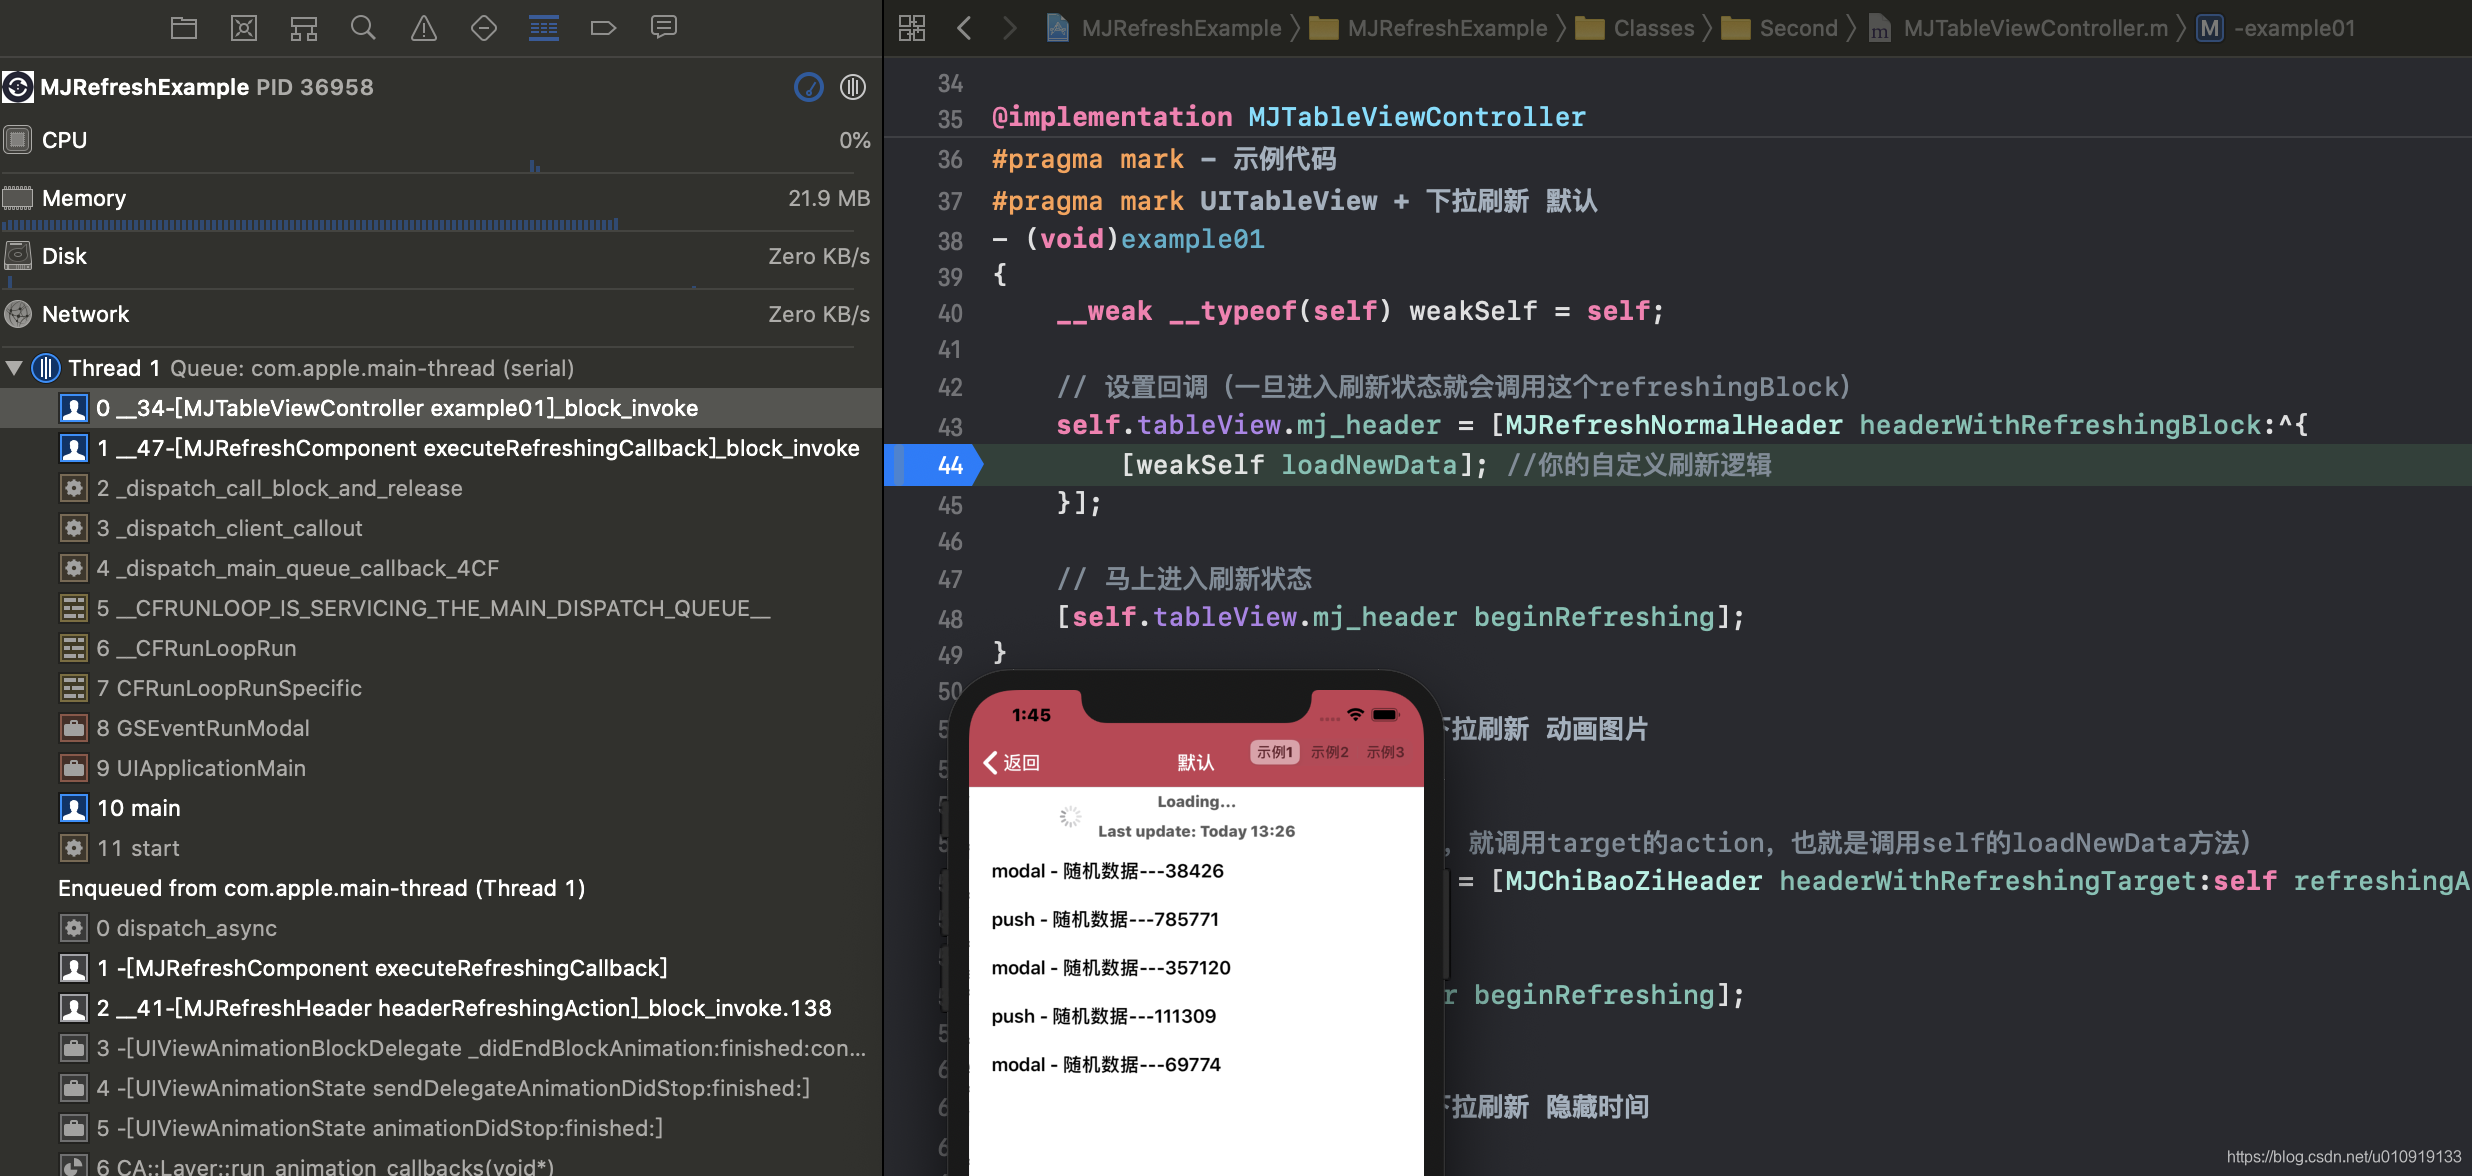This screenshot has height=1176, width=2472.
Task: Open the Classes breadcrumb dropdown
Action: pos(1653,28)
